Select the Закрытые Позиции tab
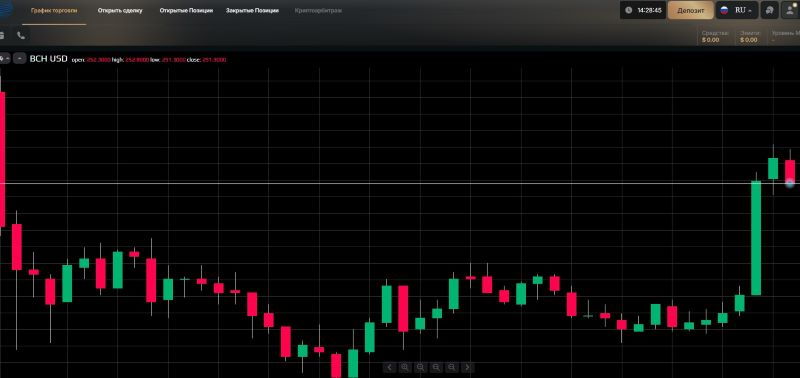This screenshot has width=800, height=378. coord(252,10)
